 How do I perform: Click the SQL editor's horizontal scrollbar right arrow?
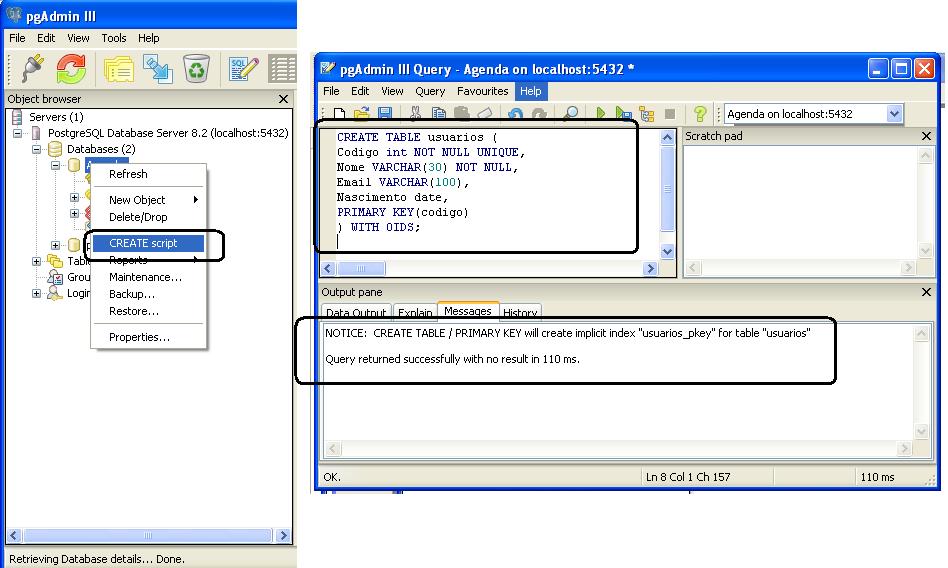pyautogui.click(x=651, y=268)
